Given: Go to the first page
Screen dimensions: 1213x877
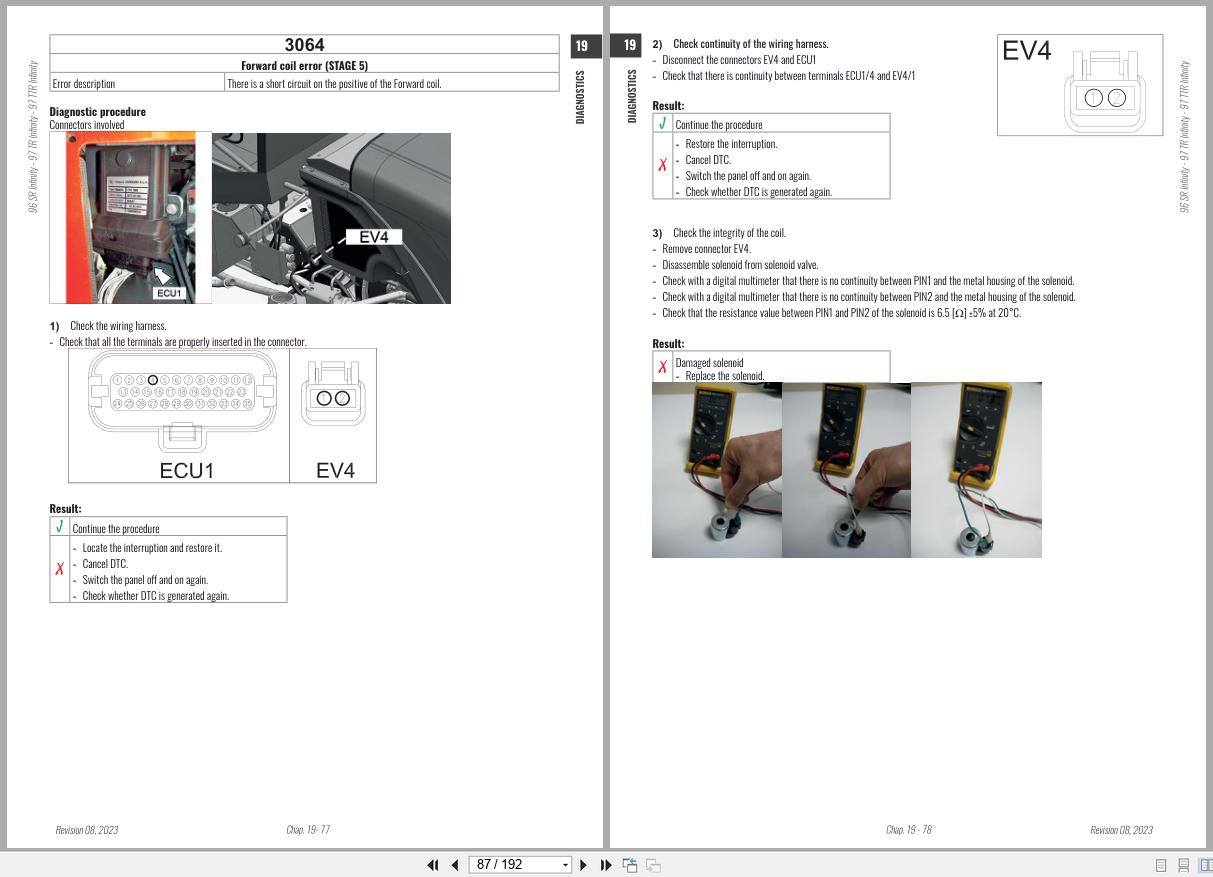Looking at the screenshot, I should (x=433, y=865).
